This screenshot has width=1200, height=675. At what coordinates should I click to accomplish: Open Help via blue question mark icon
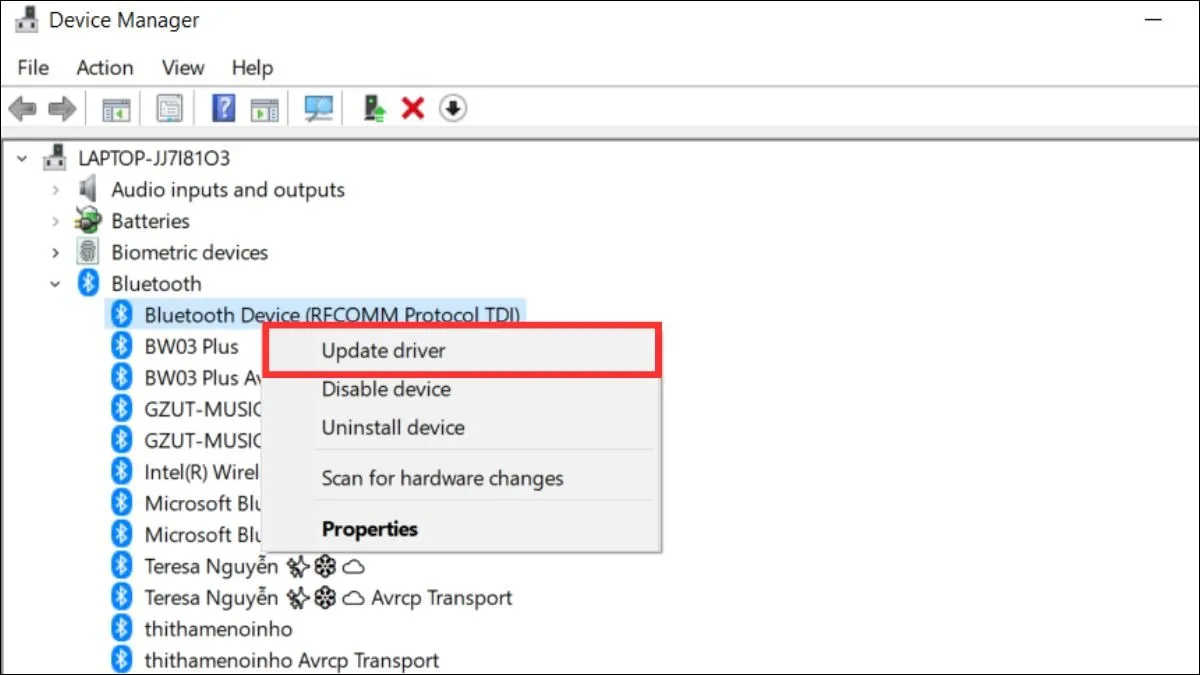224,108
